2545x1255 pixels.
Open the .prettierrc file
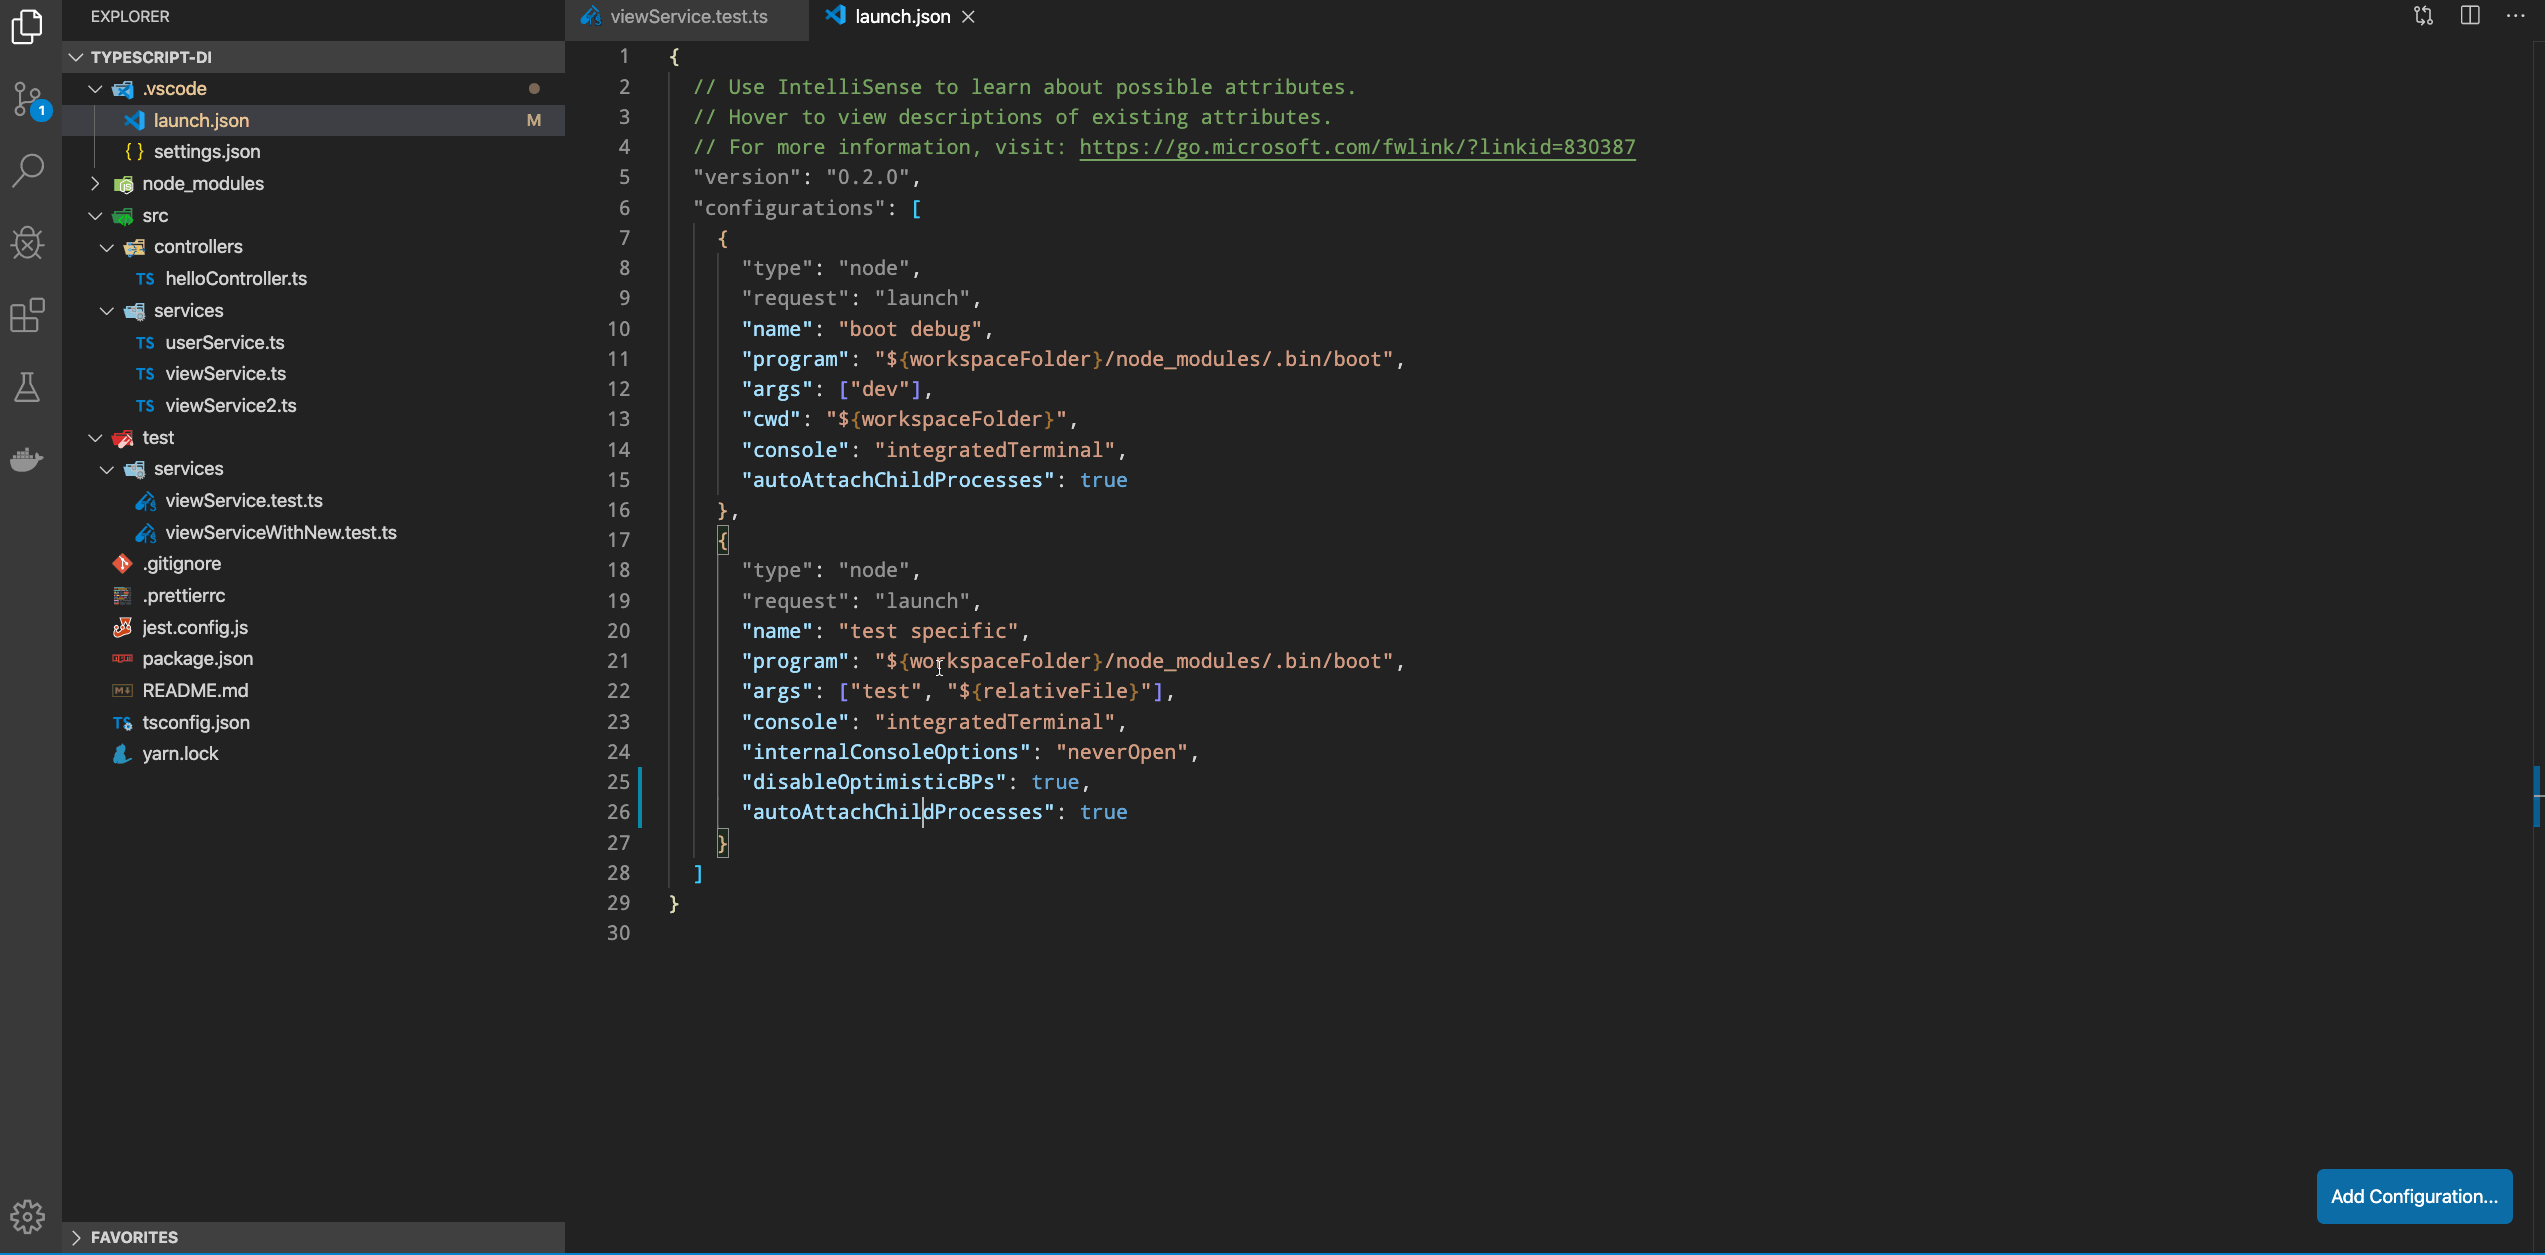click(313, 596)
